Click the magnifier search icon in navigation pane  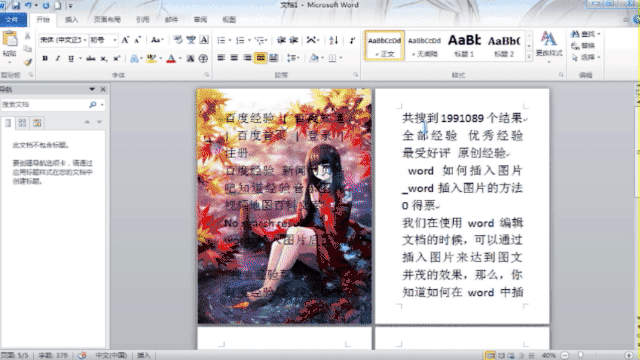coord(93,105)
